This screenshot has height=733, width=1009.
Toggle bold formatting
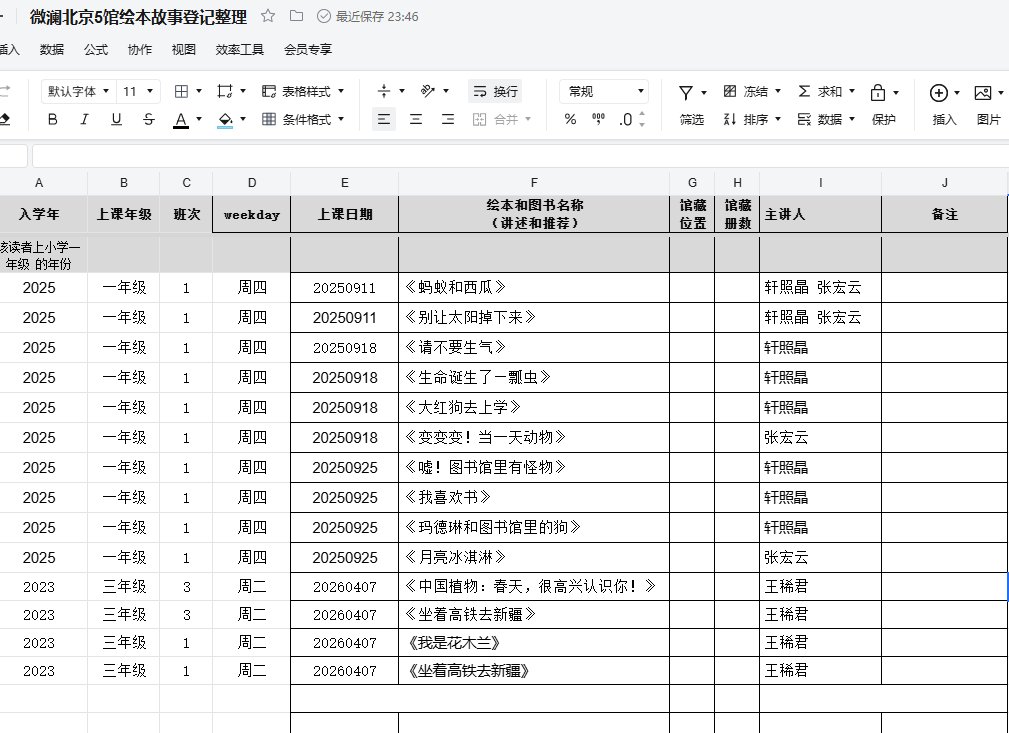[x=53, y=120]
